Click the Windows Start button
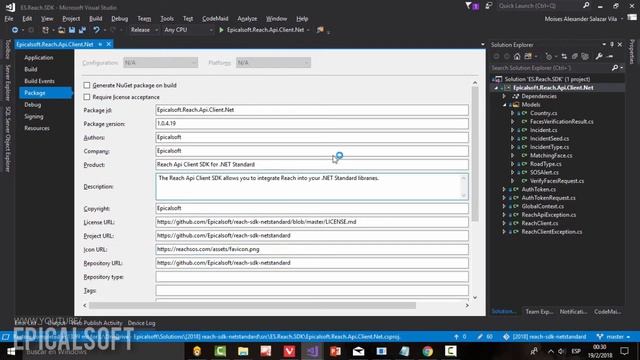This screenshot has width=640, height=360. point(11,351)
